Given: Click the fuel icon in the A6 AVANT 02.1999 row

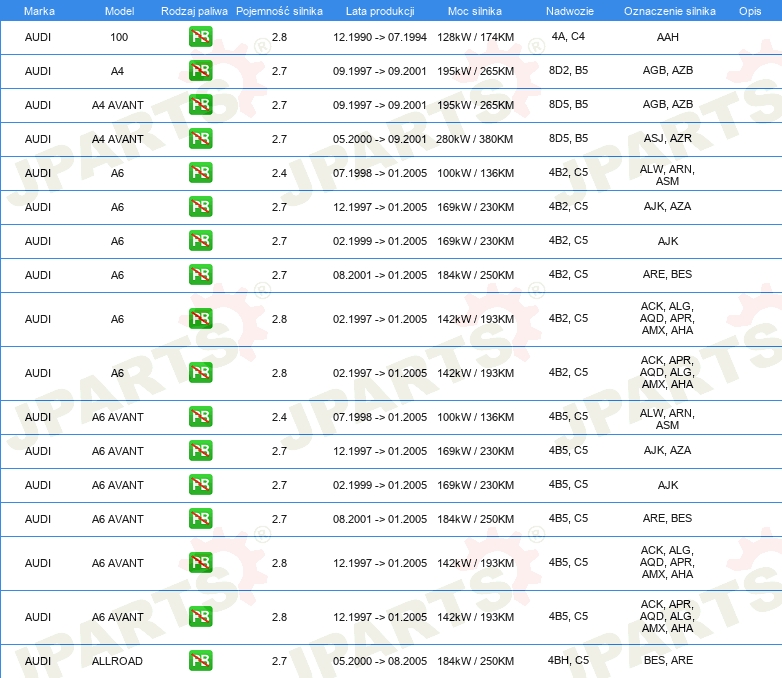Looking at the screenshot, I should 200,484.
